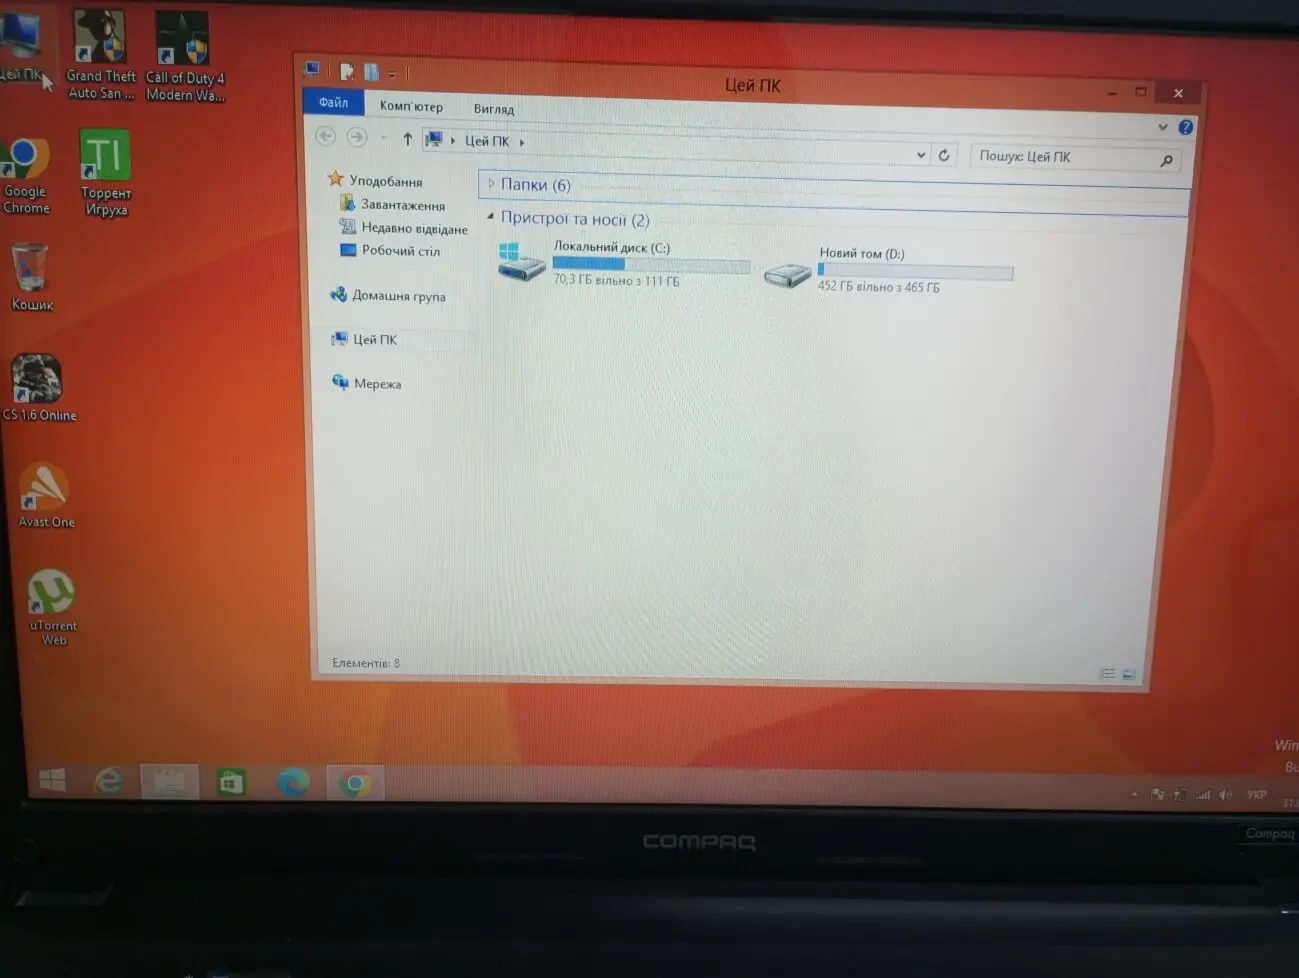Expand the Папки (6) group
This screenshot has height=978, width=1299.
tap(491, 184)
